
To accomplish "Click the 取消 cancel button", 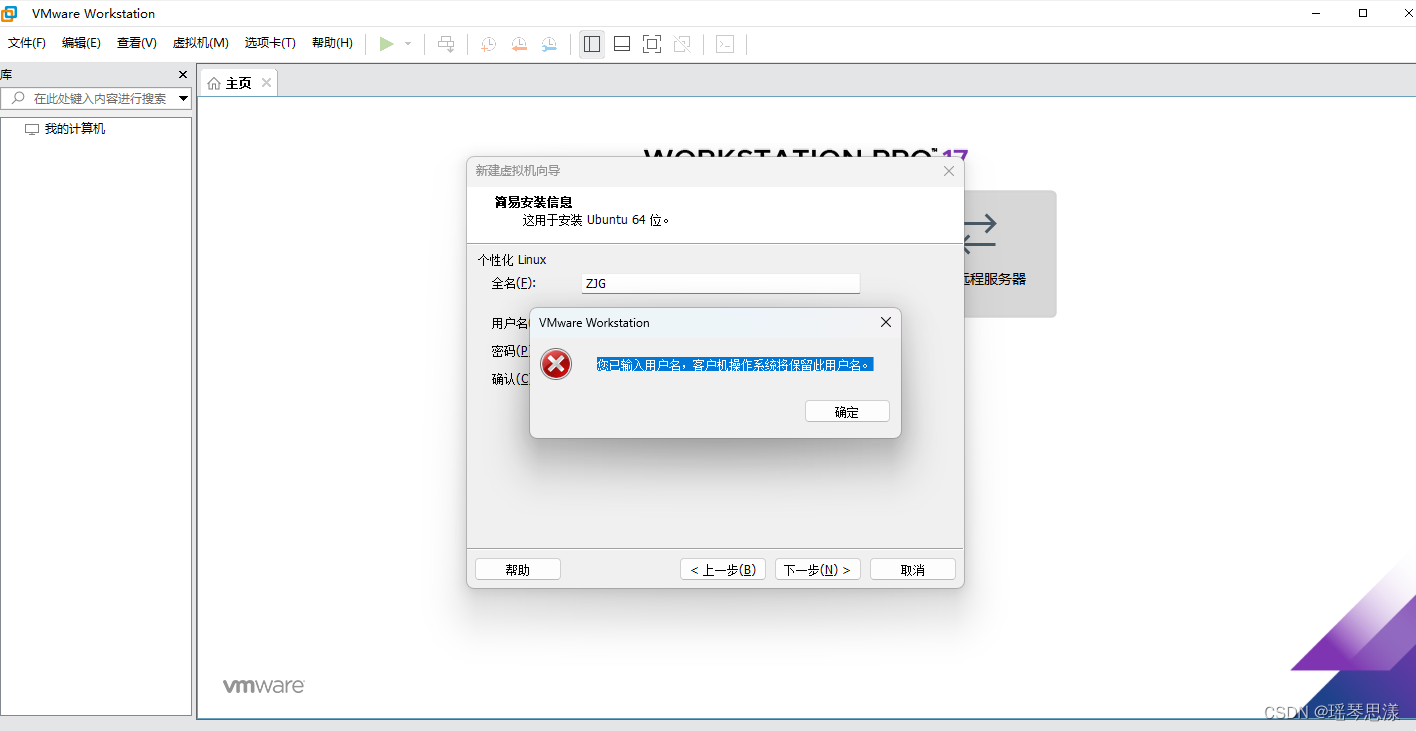I will click(913, 569).
